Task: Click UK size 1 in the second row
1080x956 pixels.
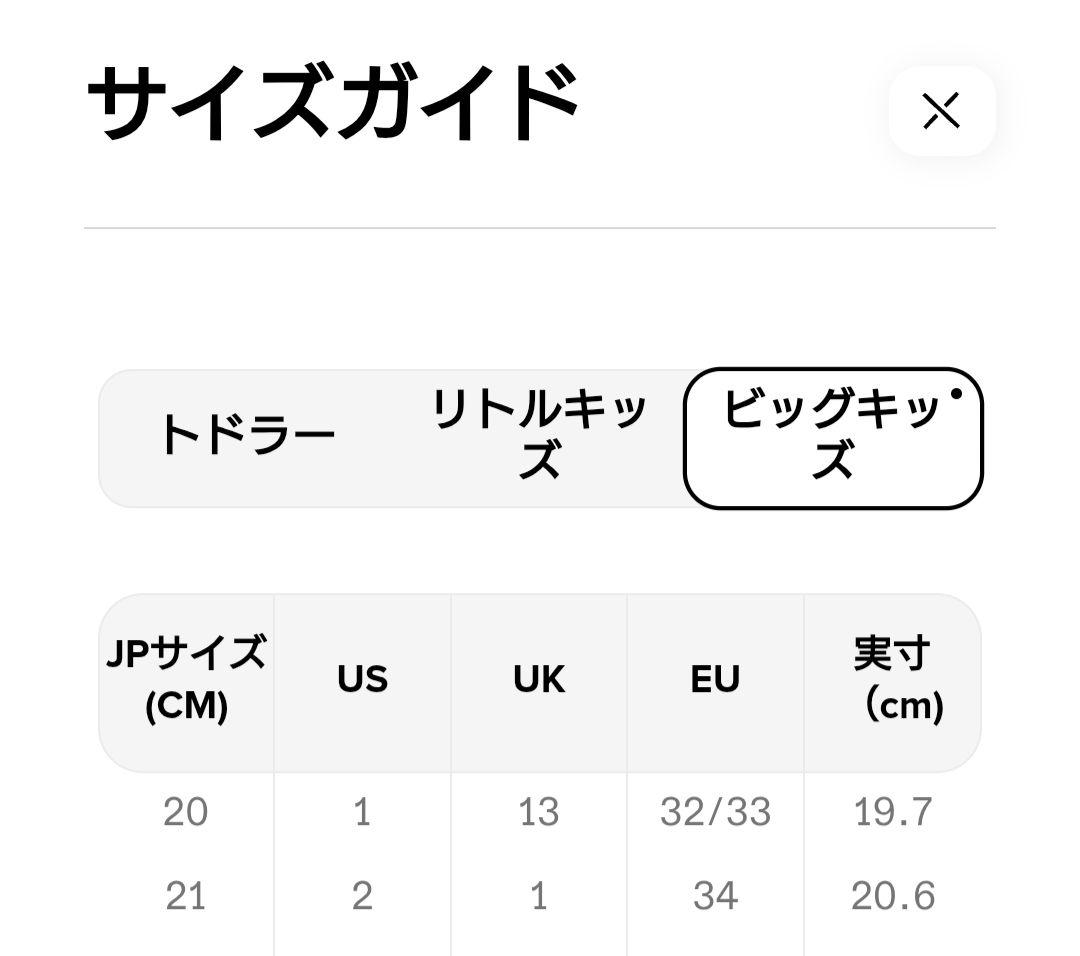Action: pos(539,896)
